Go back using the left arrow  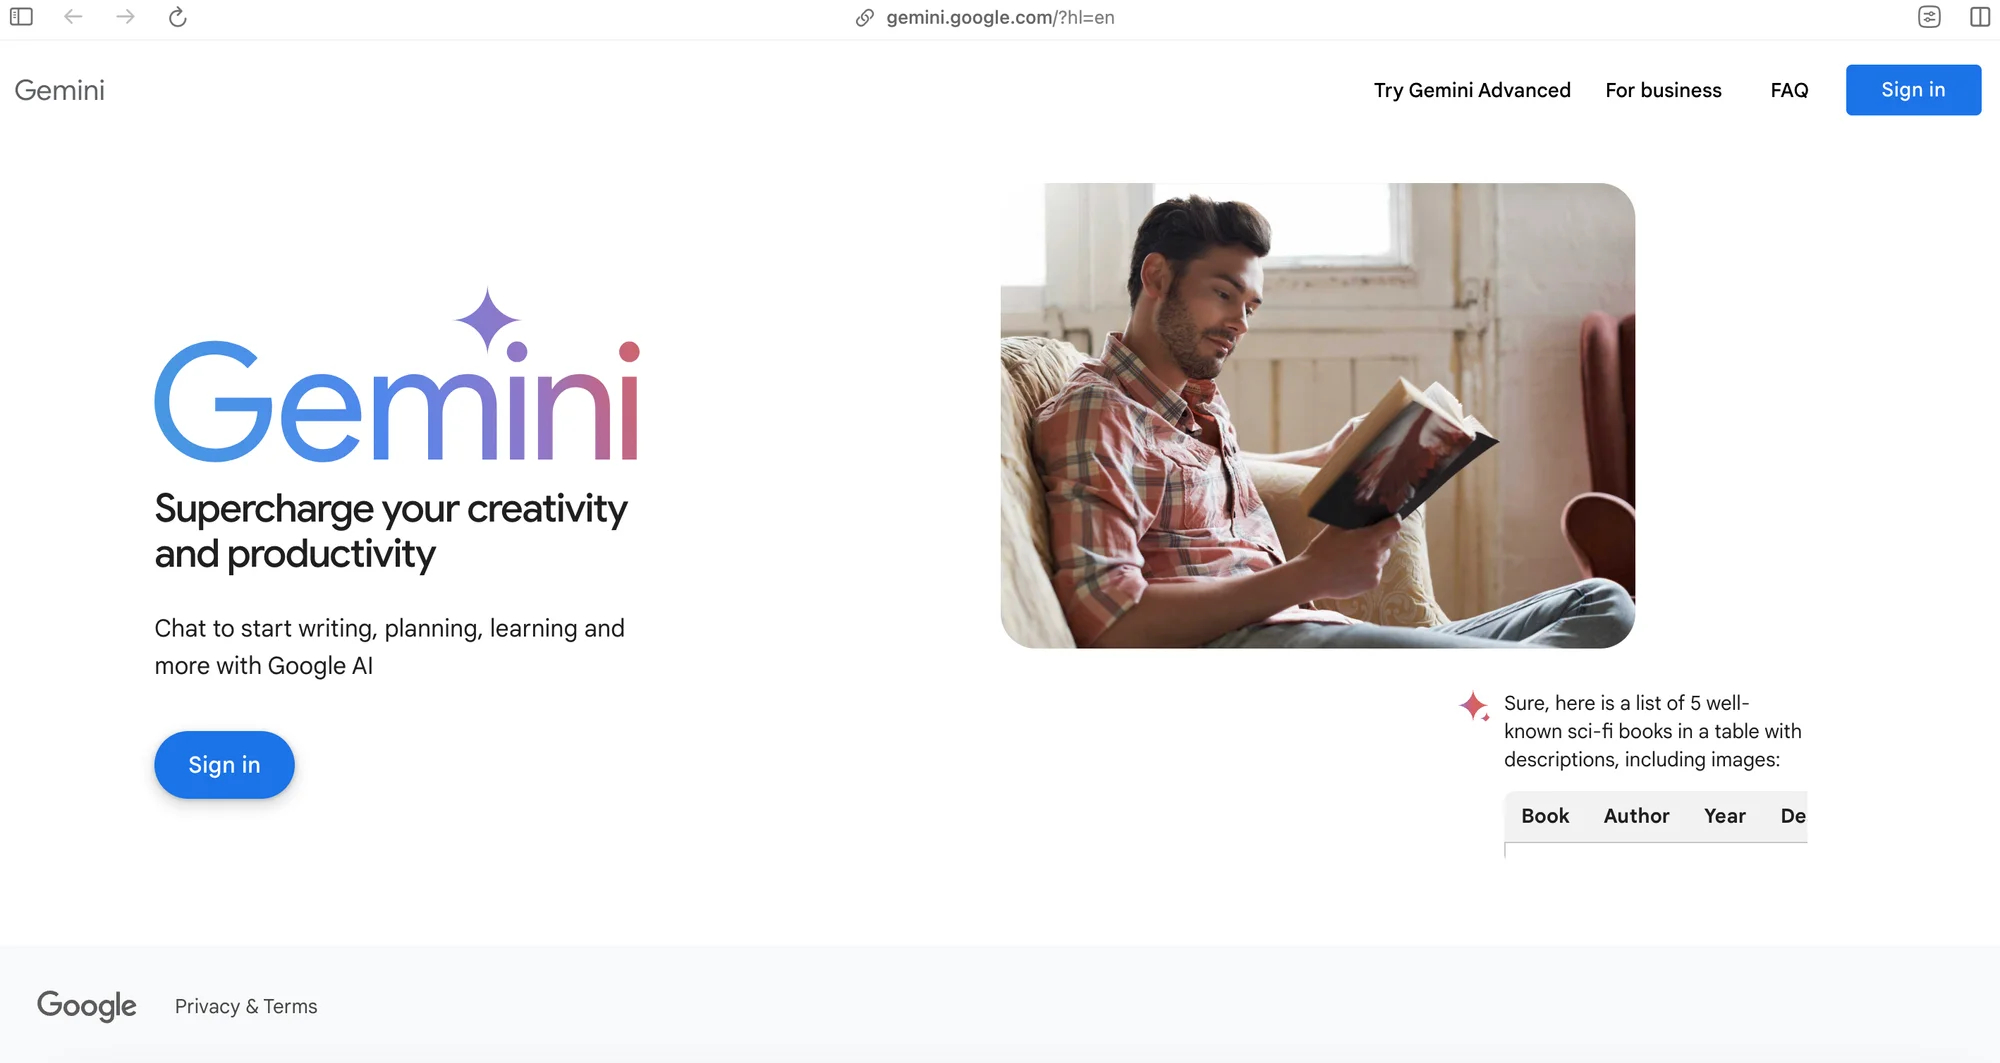(73, 17)
